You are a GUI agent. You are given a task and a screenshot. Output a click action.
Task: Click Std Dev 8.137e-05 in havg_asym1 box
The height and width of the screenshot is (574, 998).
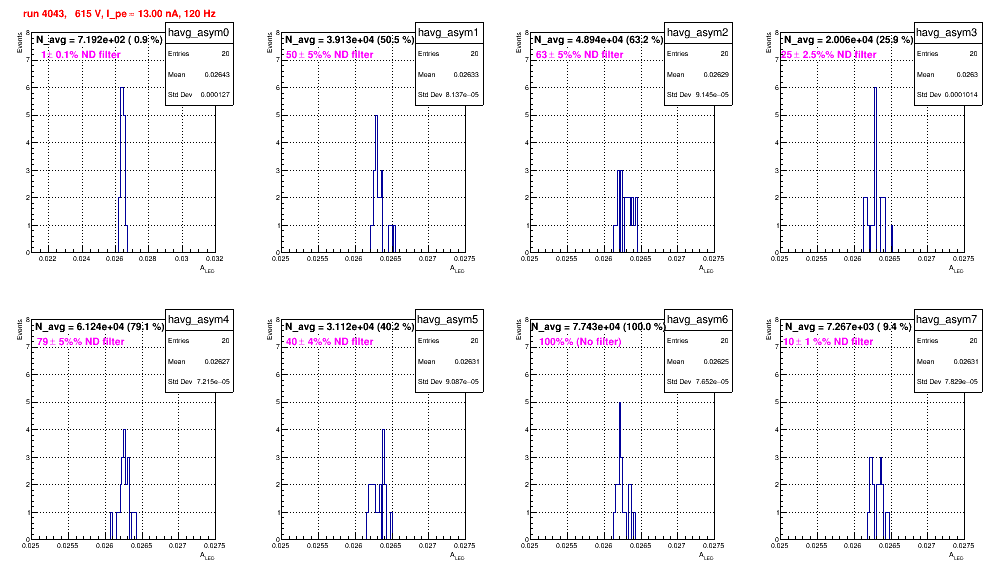449,95
